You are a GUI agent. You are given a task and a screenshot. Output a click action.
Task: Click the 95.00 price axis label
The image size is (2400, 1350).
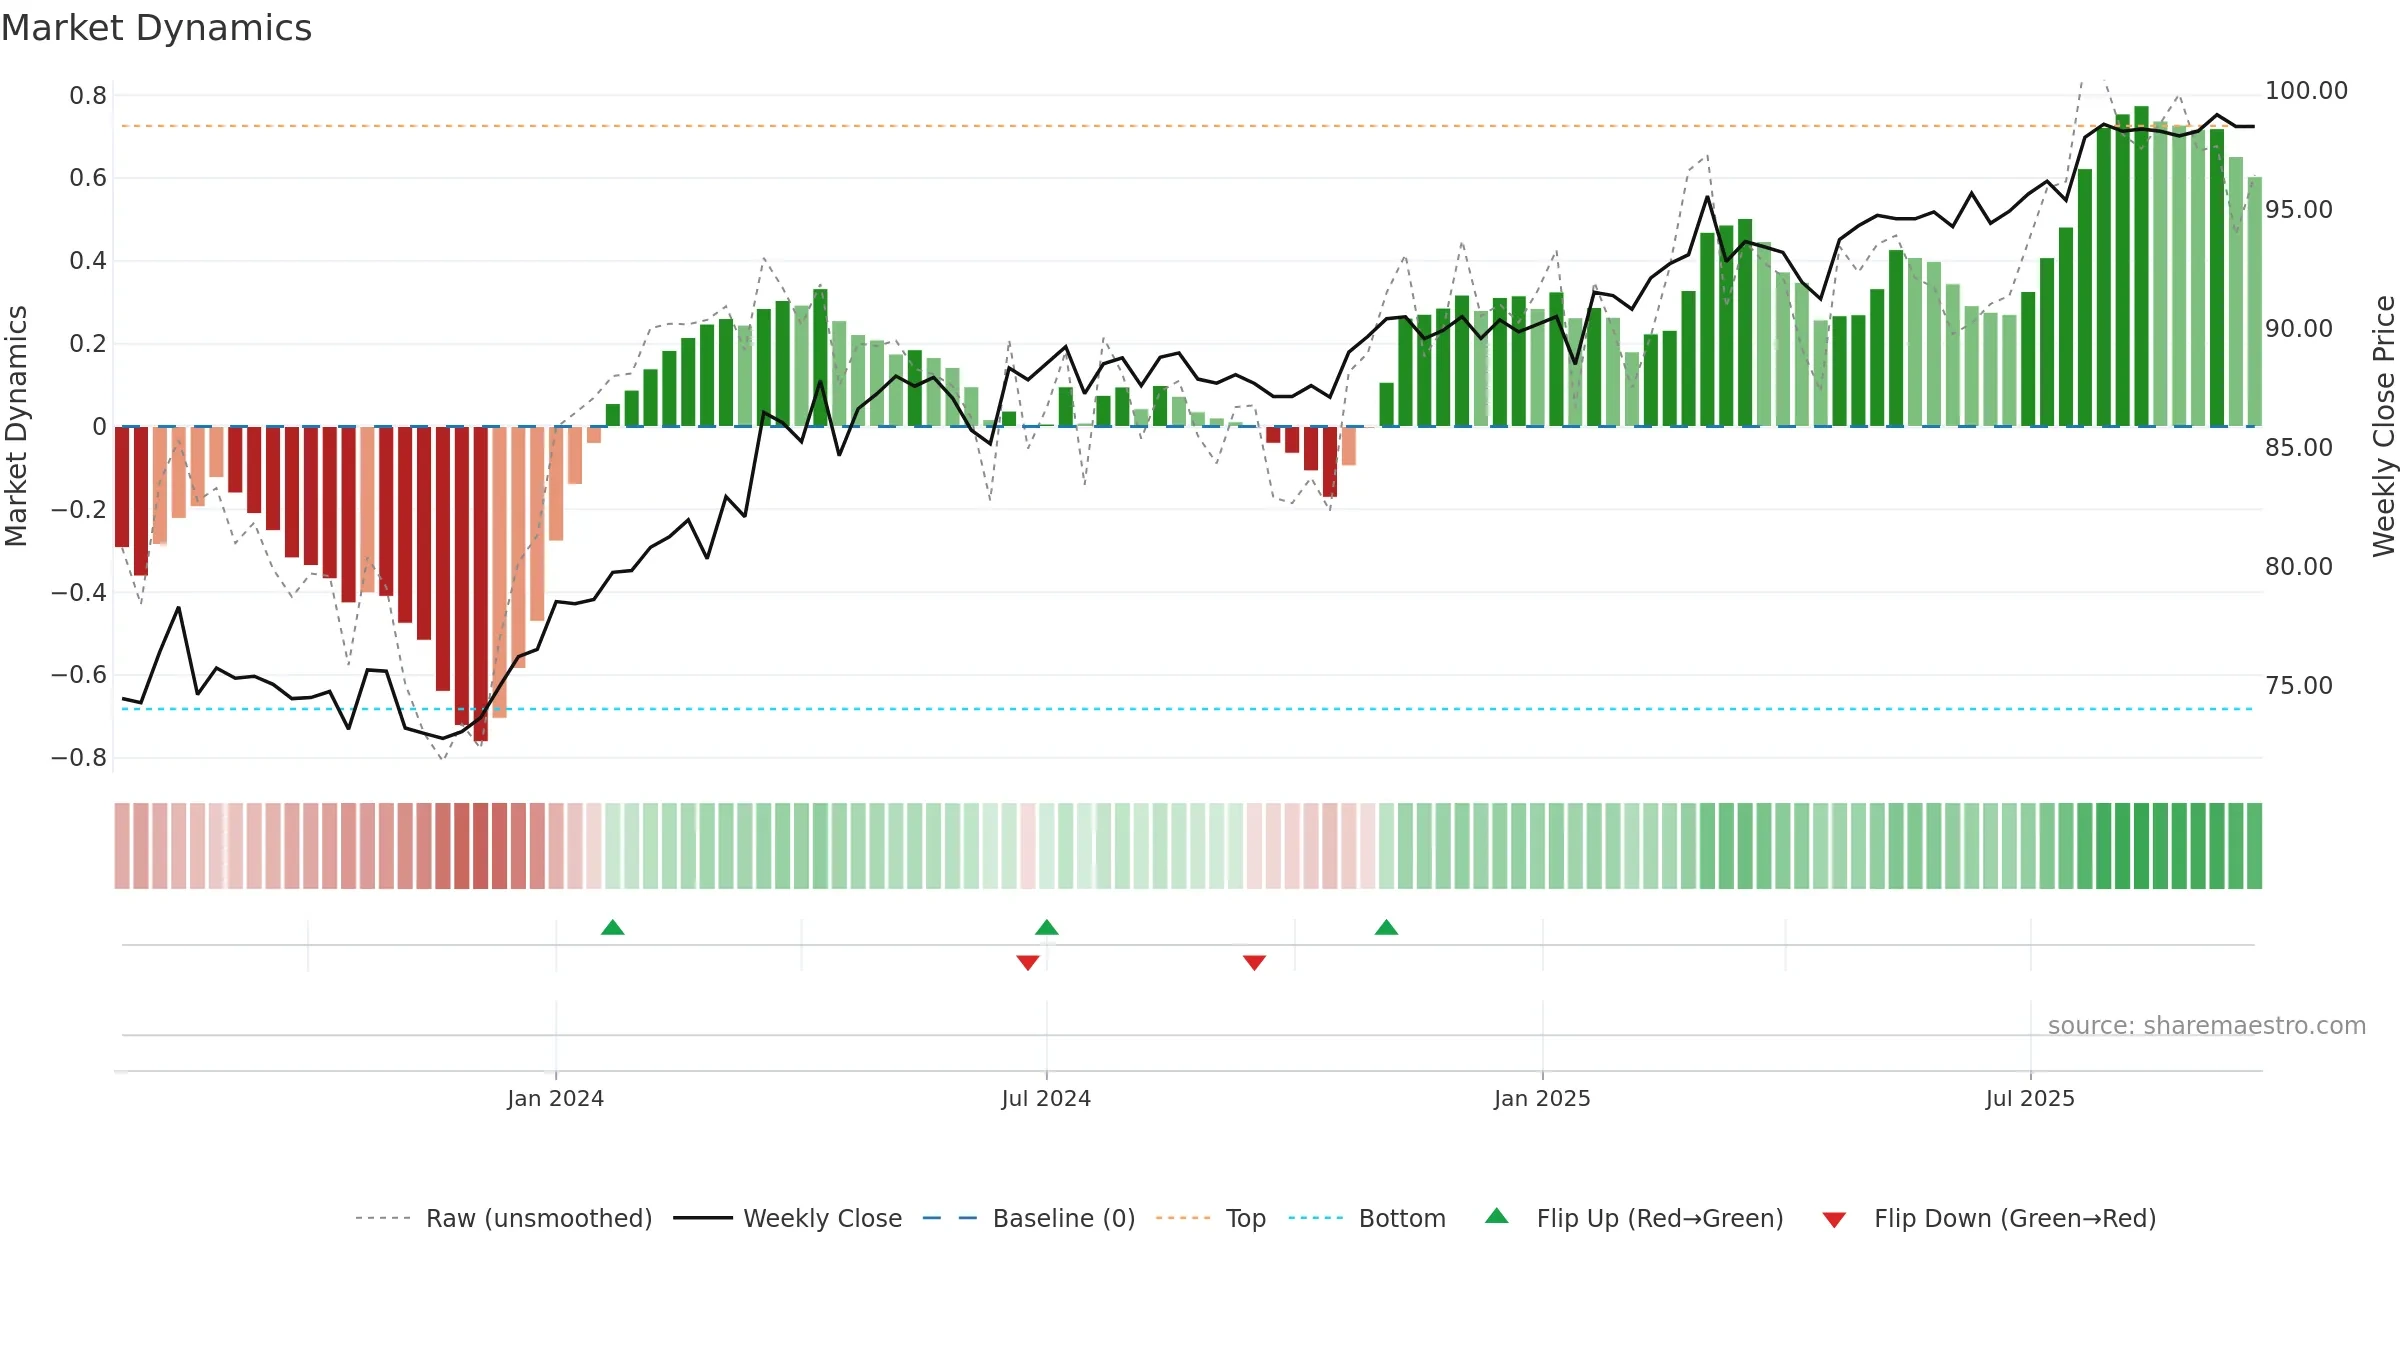pos(2299,210)
